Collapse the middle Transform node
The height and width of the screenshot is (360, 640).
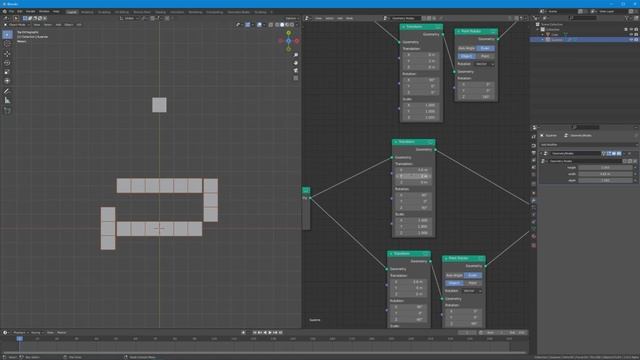point(396,142)
